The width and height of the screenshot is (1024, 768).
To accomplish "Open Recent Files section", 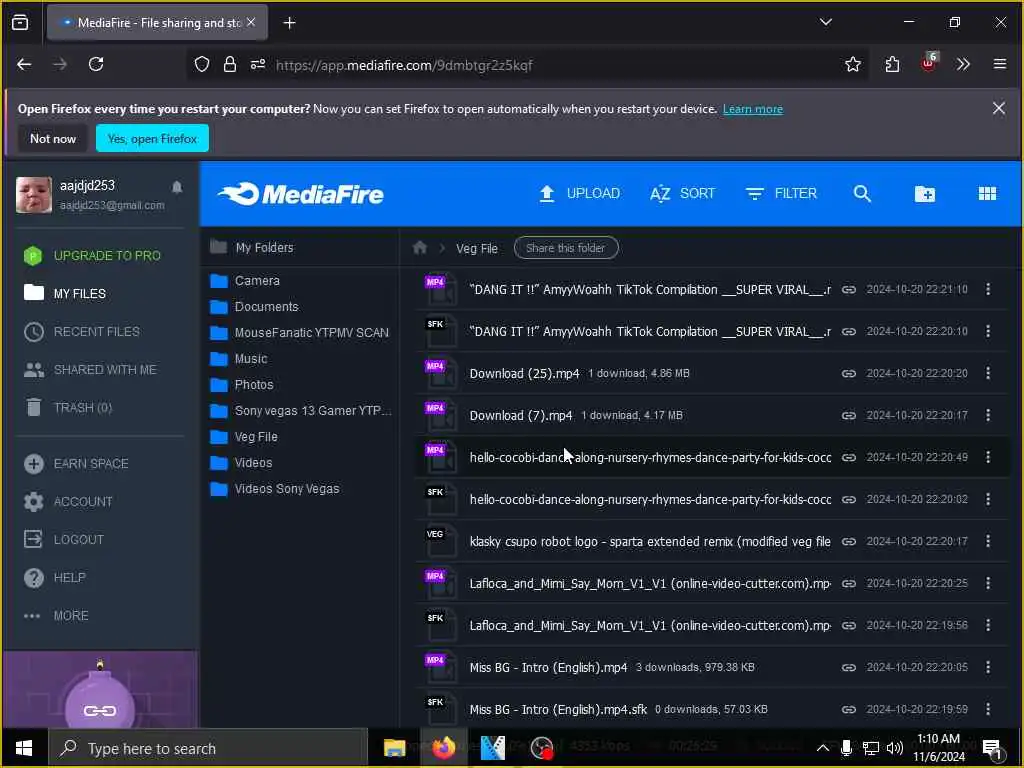I will [x=82, y=332].
